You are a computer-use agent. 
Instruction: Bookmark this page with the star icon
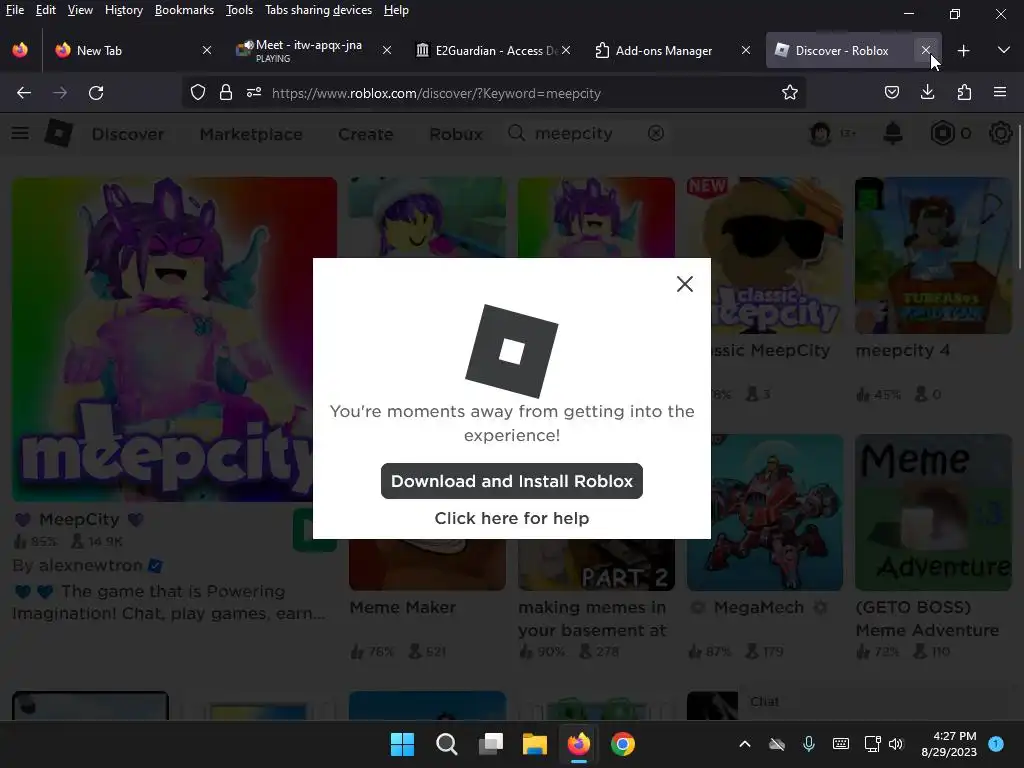point(790,93)
